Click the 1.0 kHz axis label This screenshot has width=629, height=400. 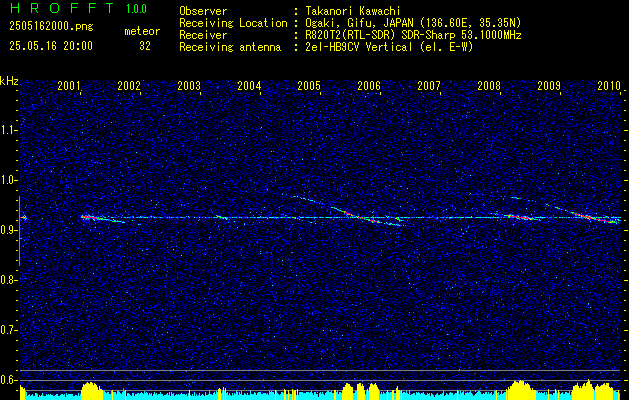coord(8,181)
